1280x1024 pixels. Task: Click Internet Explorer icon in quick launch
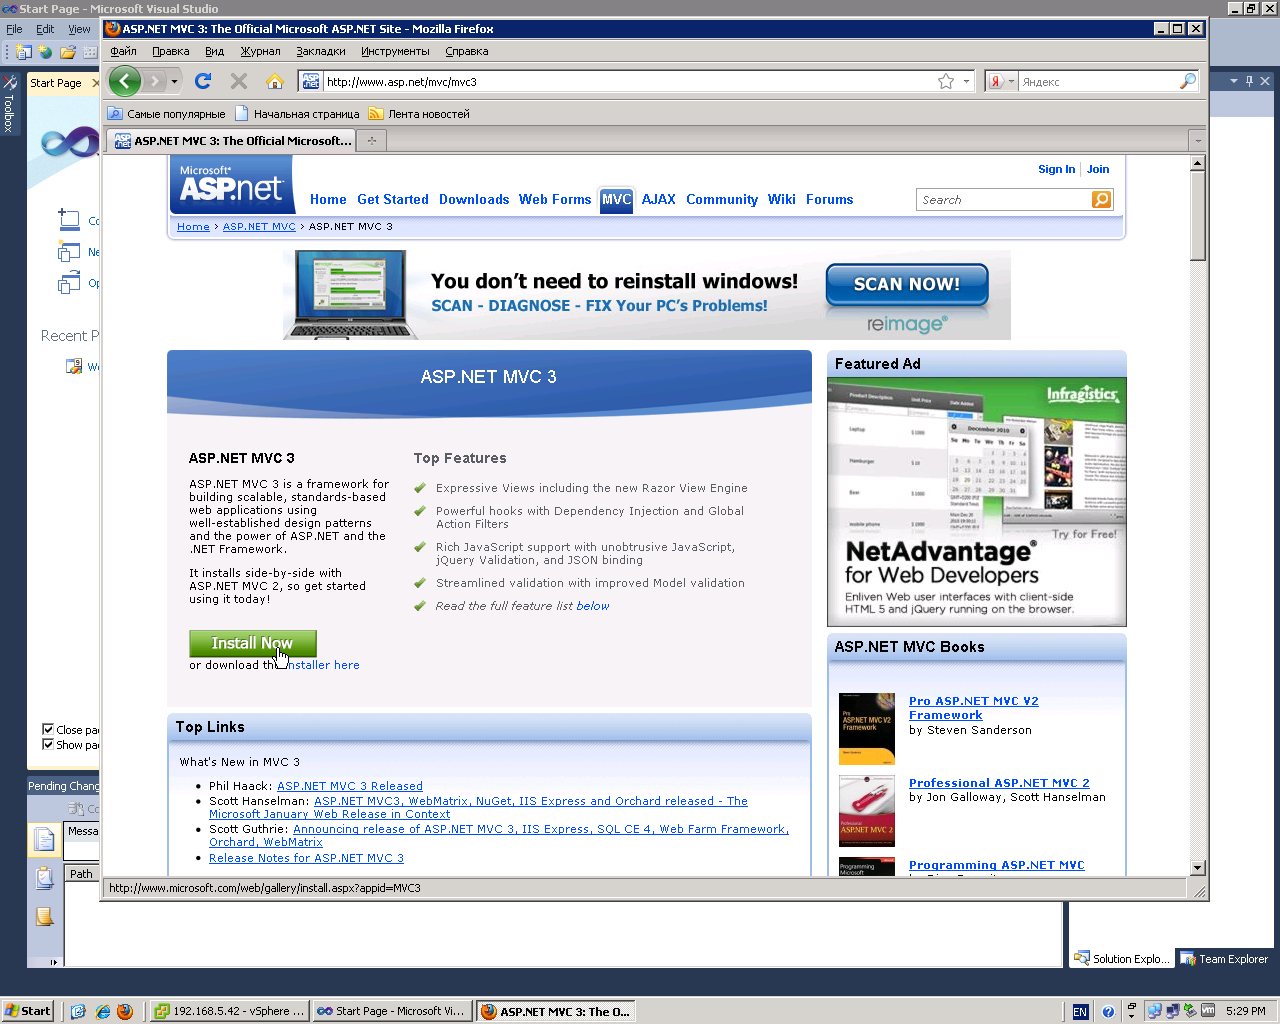(102, 1011)
